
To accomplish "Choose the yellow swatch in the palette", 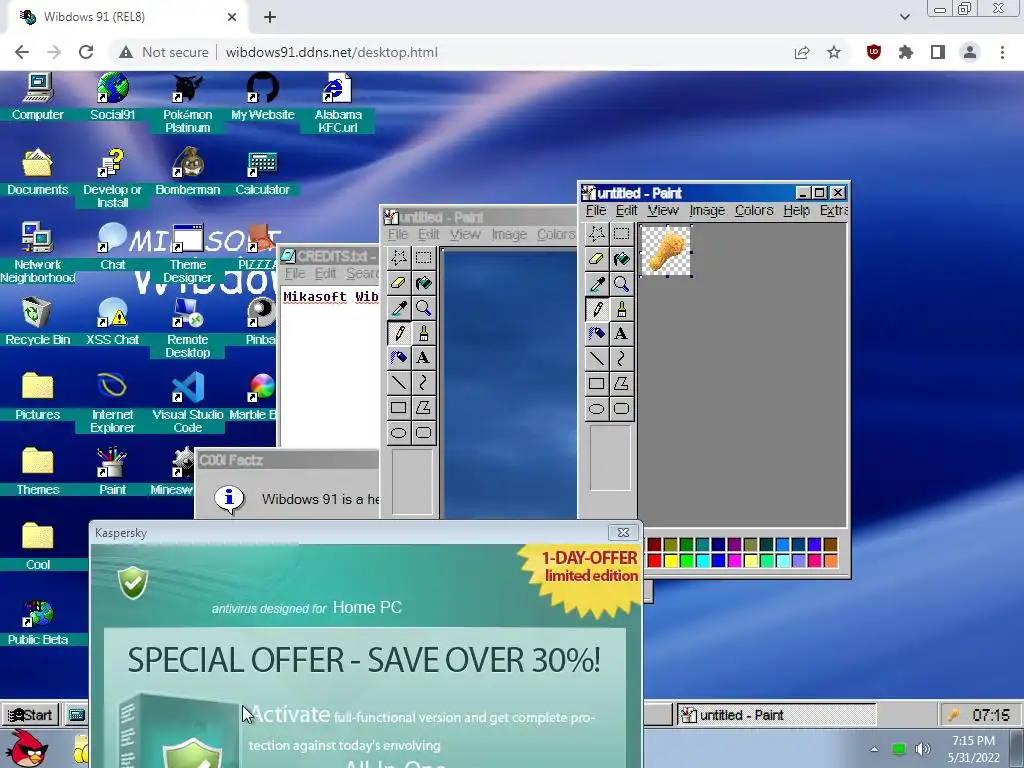I will click(x=671, y=560).
